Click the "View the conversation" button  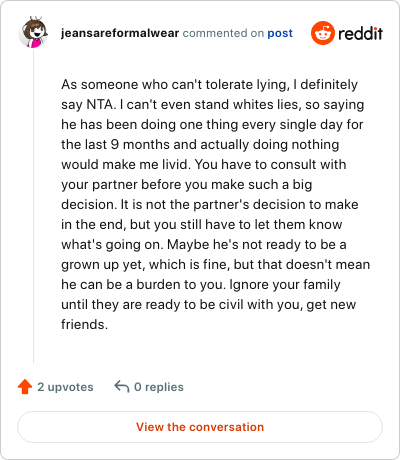pyautogui.click(x=200, y=427)
